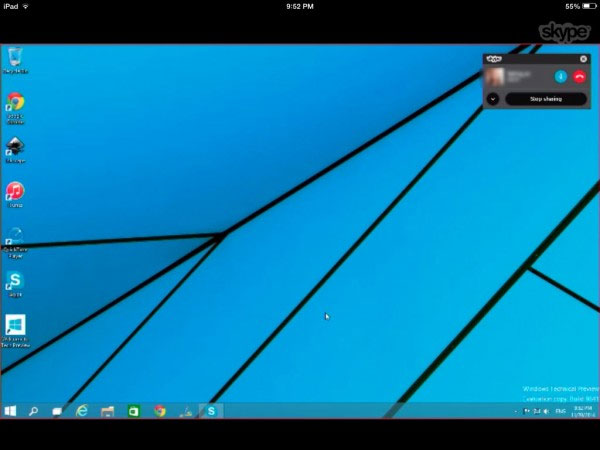The height and width of the screenshot is (450, 600).
Task: Open the Inkscape desktop shortcut
Action: (x=15, y=150)
